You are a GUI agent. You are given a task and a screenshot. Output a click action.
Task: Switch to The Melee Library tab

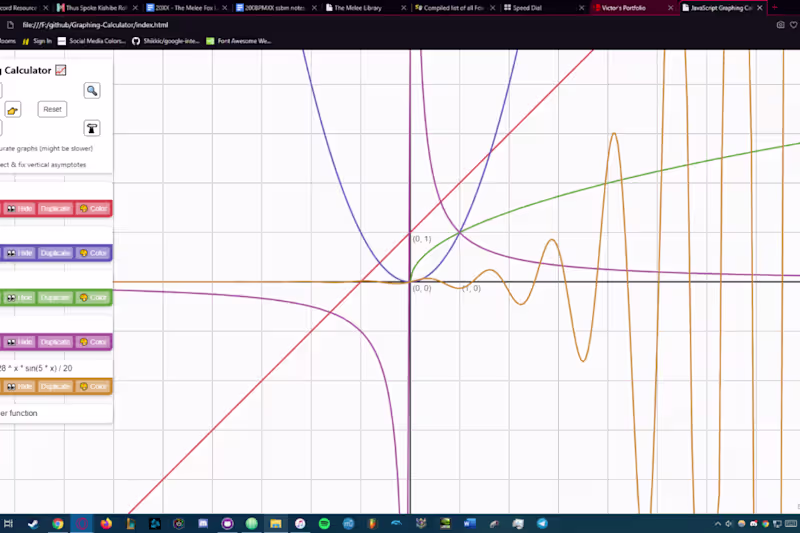point(358,8)
